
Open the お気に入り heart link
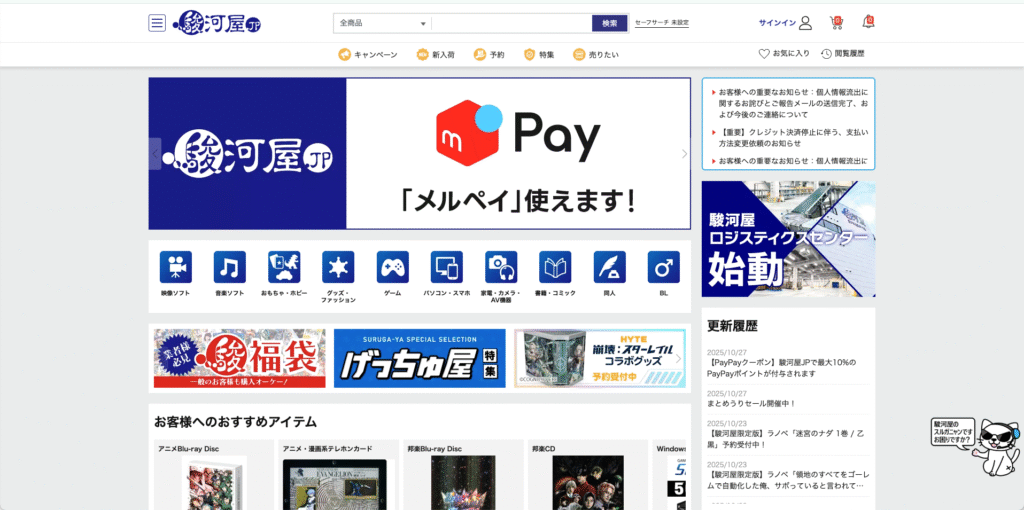click(x=784, y=54)
